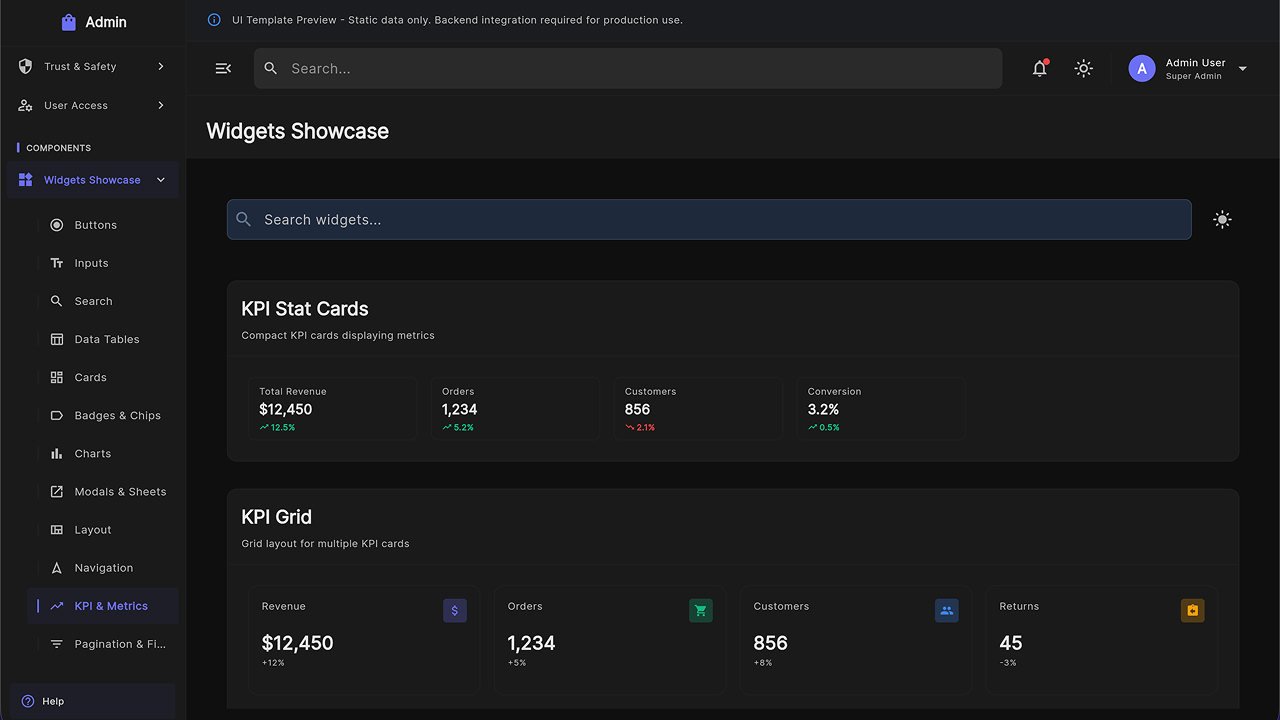Viewport: 1280px width, 720px height.
Task: Go to Data Tables in sidebar
Action: point(102,339)
